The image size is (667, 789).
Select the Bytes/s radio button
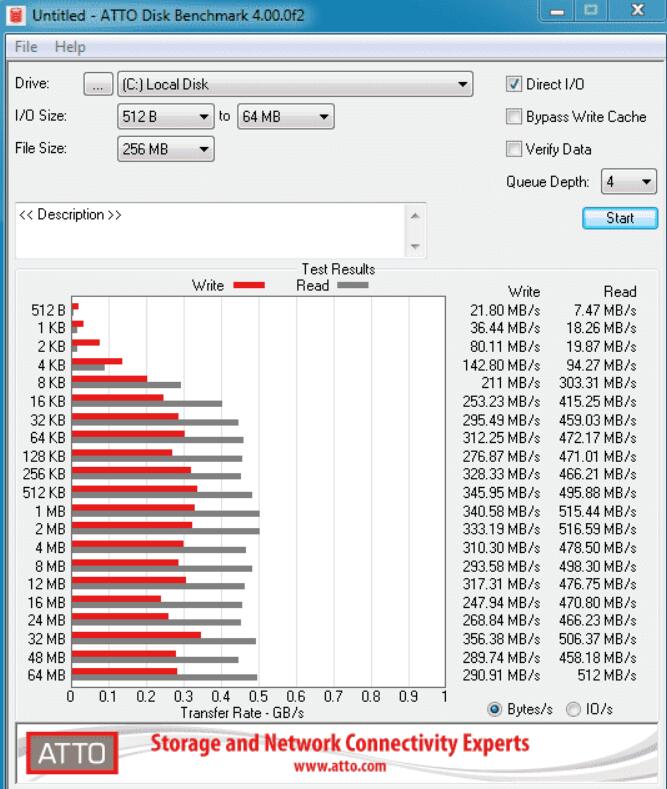[494, 709]
